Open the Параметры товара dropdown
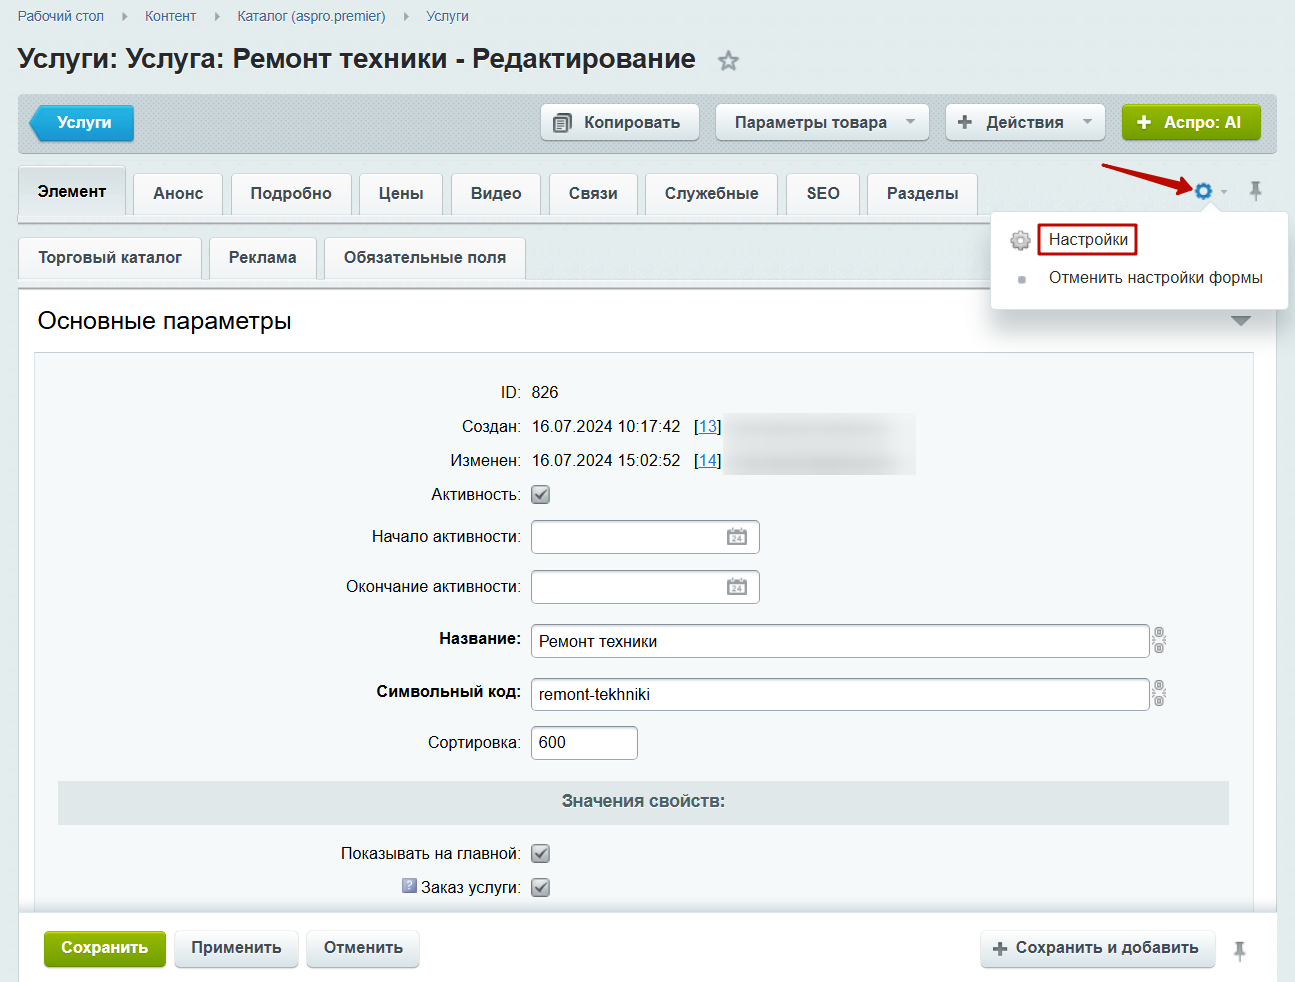This screenshot has height=982, width=1295. [x=822, y=122]
